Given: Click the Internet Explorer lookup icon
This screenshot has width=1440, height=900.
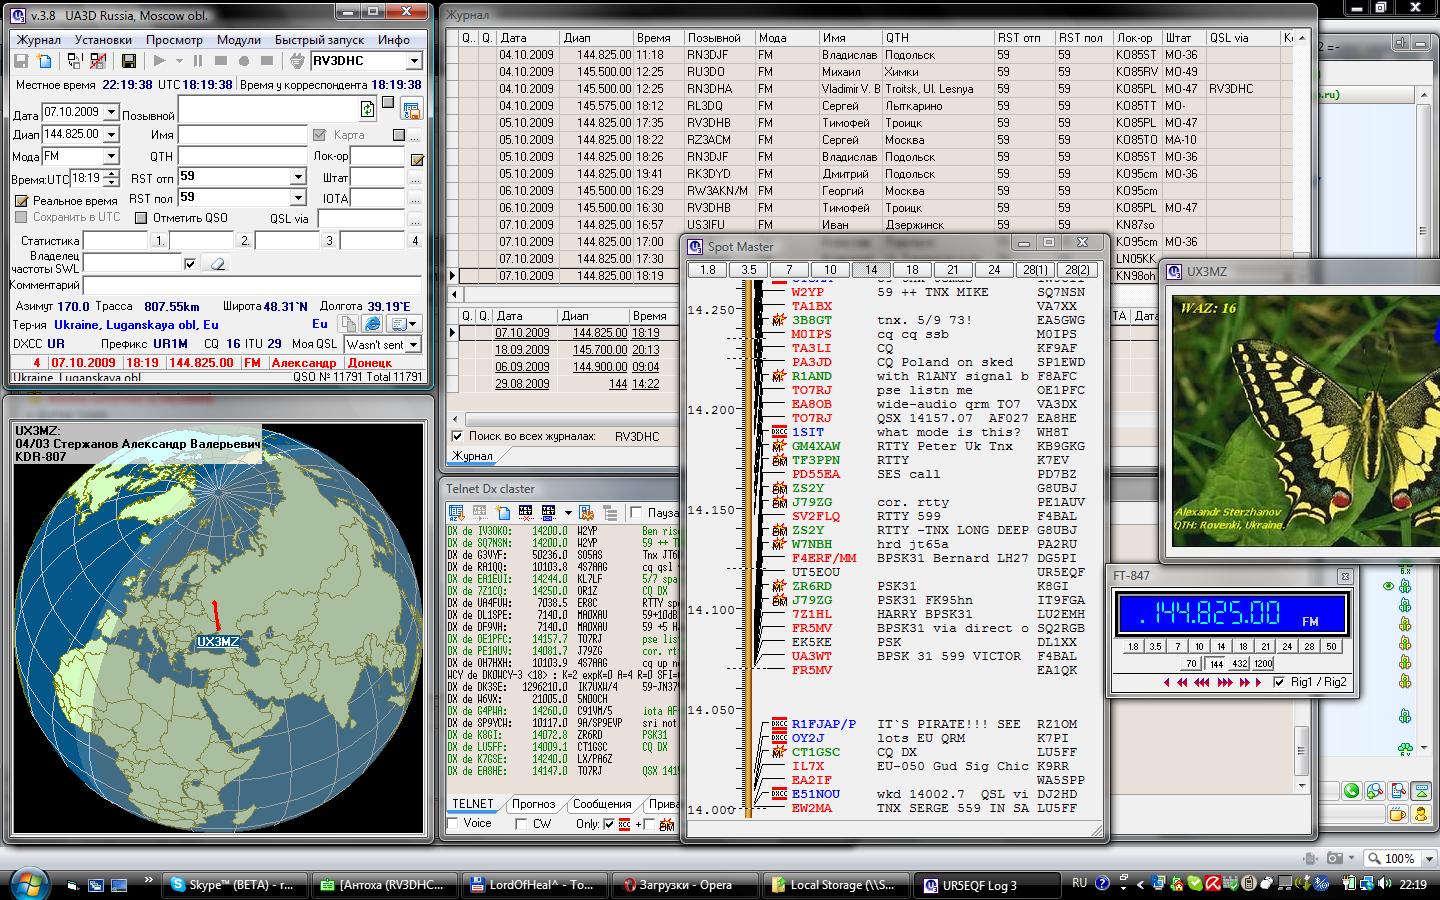Looking at the screenshot, I should pyautogui.click(x=372, y=324).
